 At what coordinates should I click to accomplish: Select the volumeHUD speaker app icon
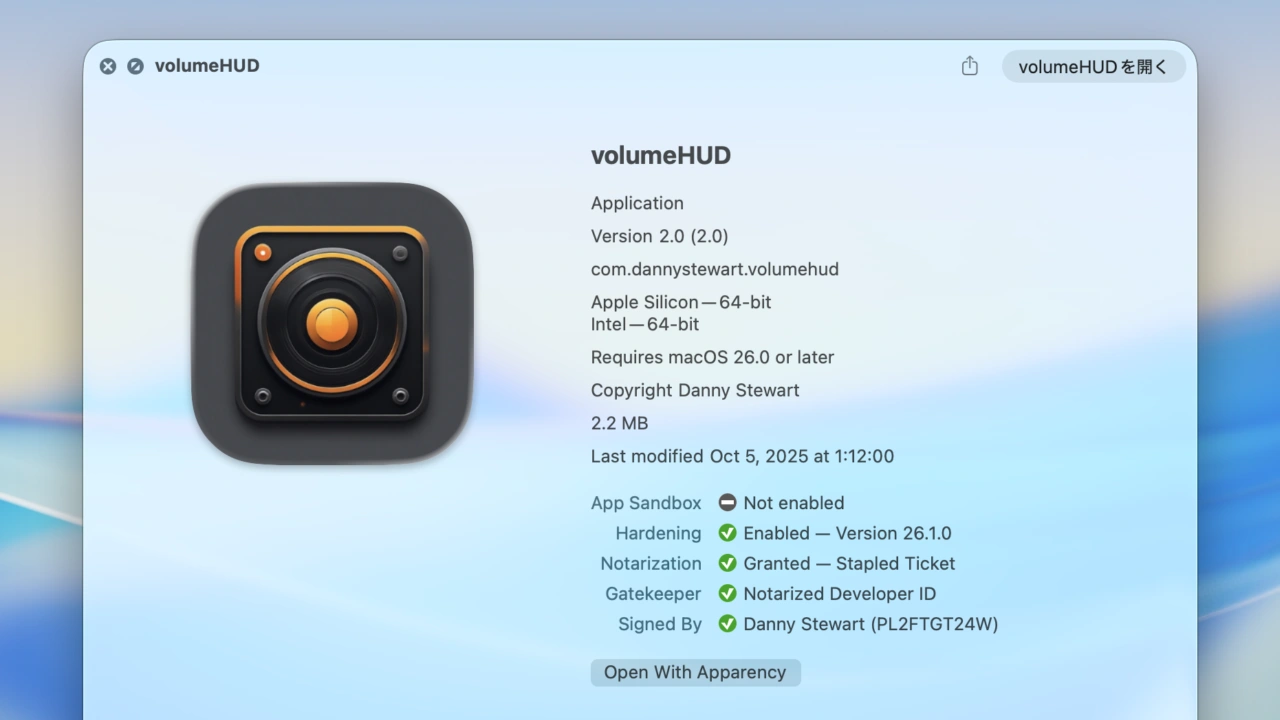(332, 322)
